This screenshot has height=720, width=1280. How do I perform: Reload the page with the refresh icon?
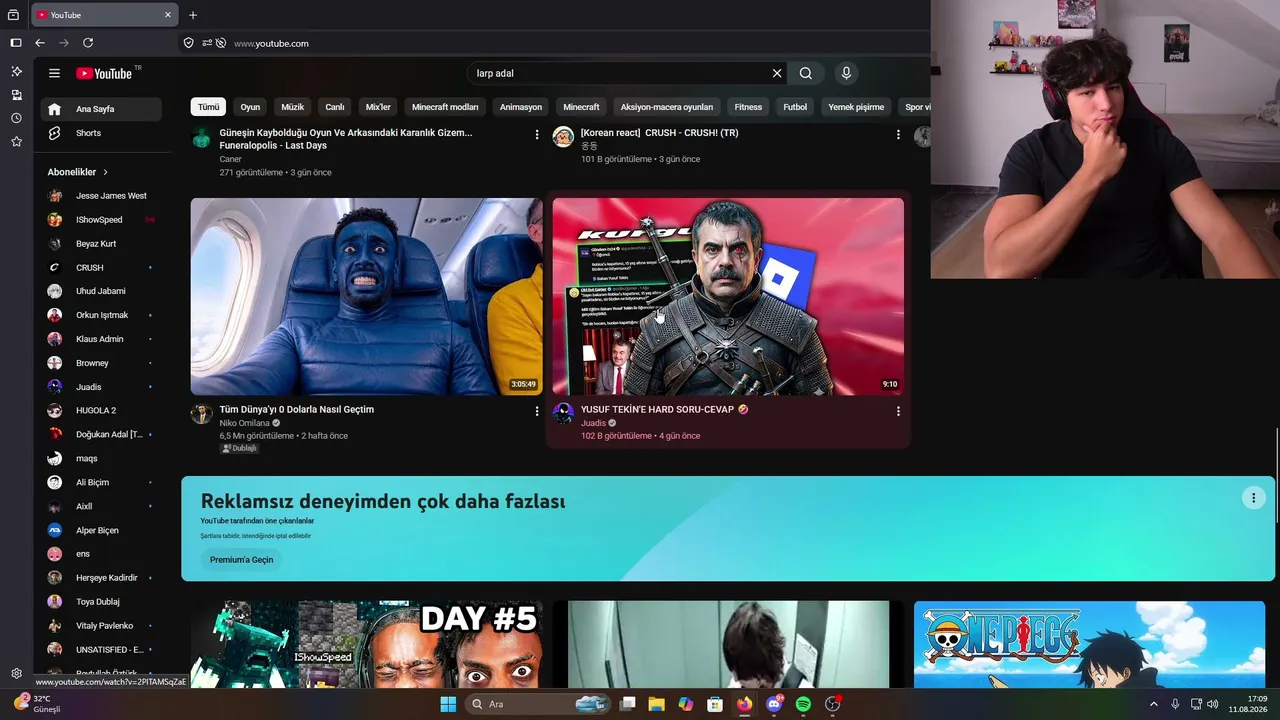click(x=88, y=43)
